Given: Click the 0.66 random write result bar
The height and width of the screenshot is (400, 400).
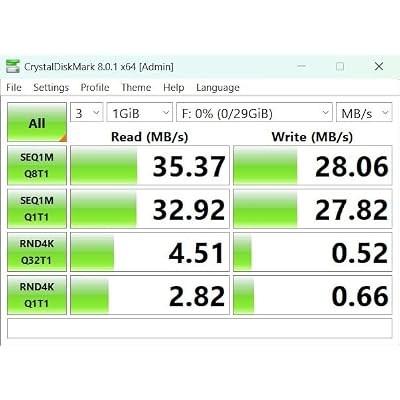Looking at the screenshot, I should (313, 295).
